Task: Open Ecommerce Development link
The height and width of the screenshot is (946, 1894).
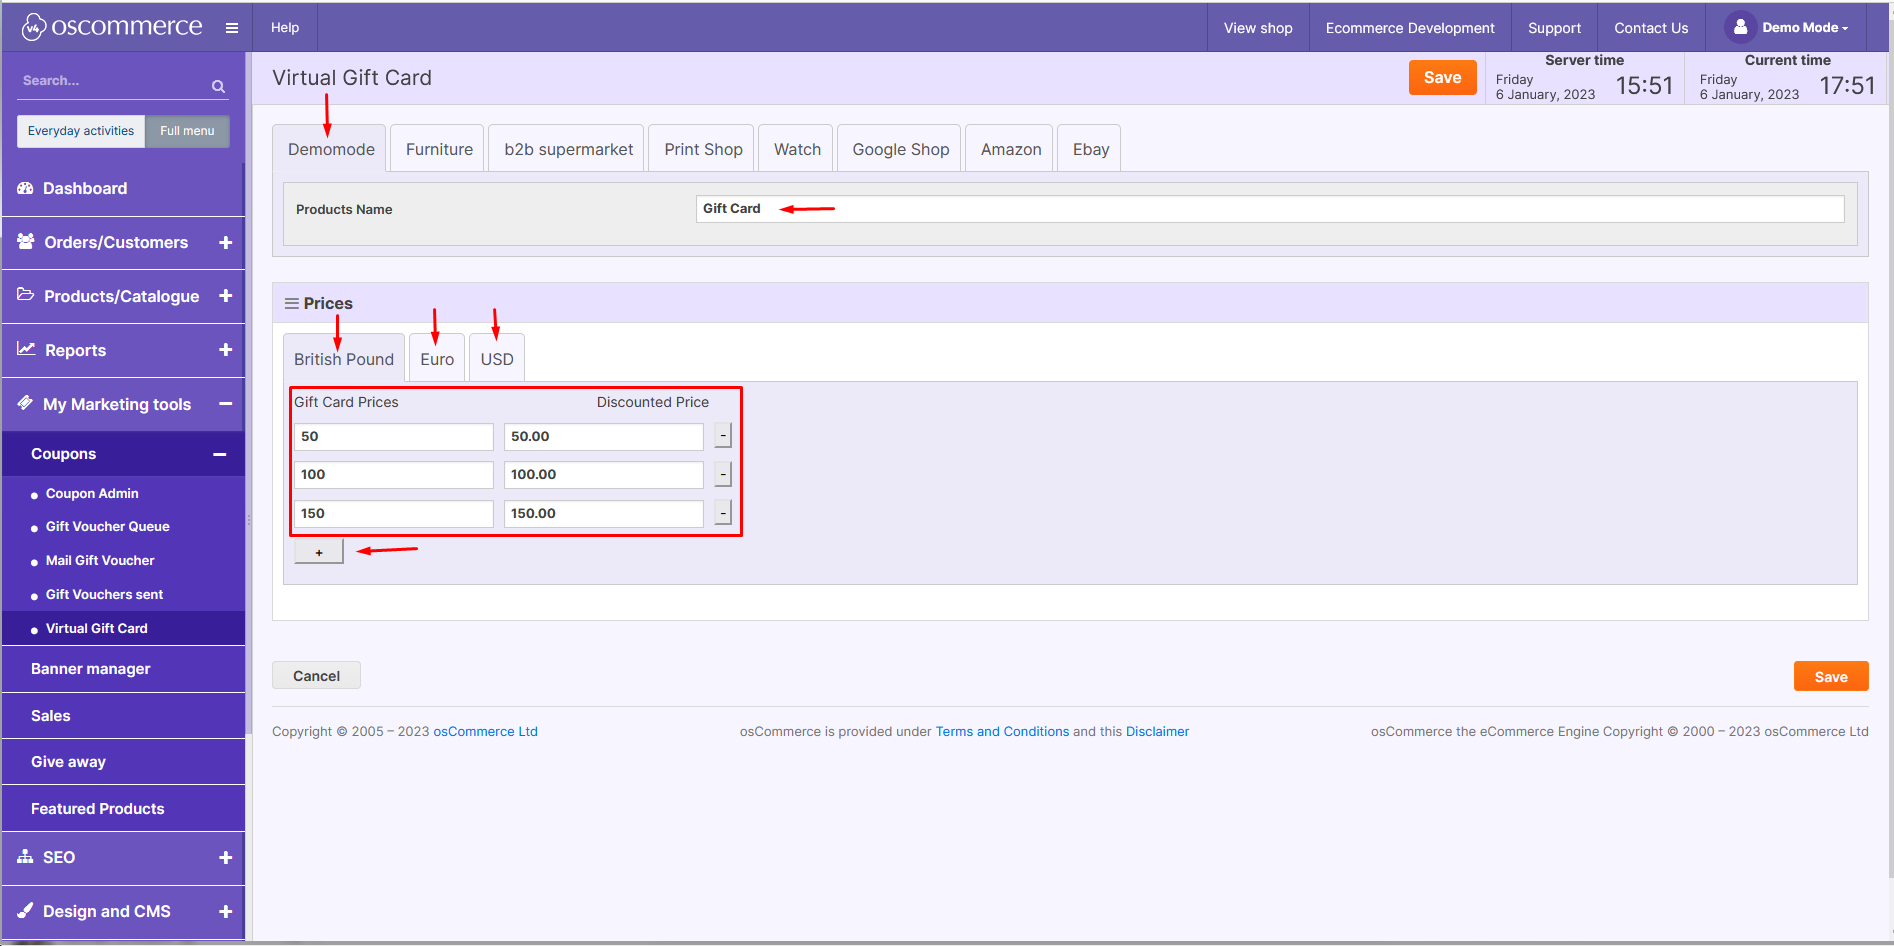Action: [x=1410, y=28]
